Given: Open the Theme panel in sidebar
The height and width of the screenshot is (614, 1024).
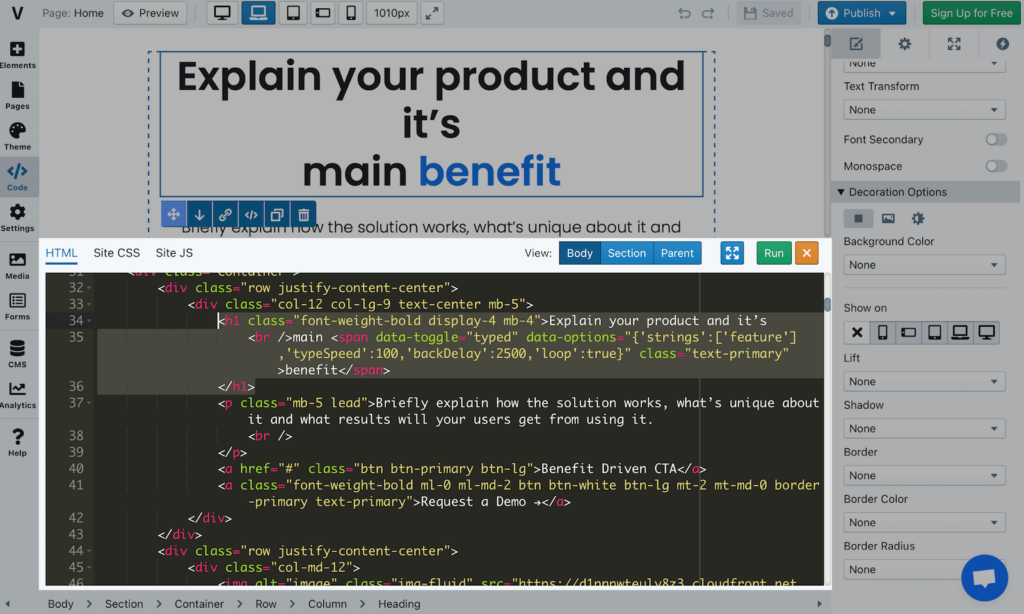Looking at the screenshot, I should [x=17, y=136].
